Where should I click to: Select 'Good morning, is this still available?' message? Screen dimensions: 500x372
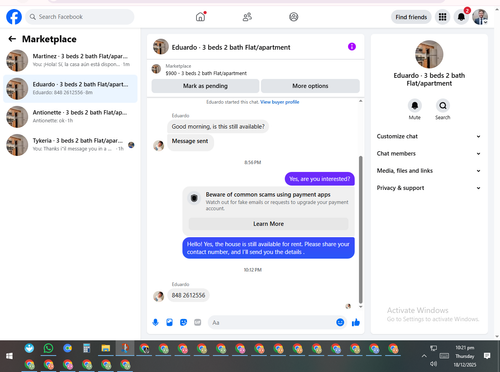[218, 127]
